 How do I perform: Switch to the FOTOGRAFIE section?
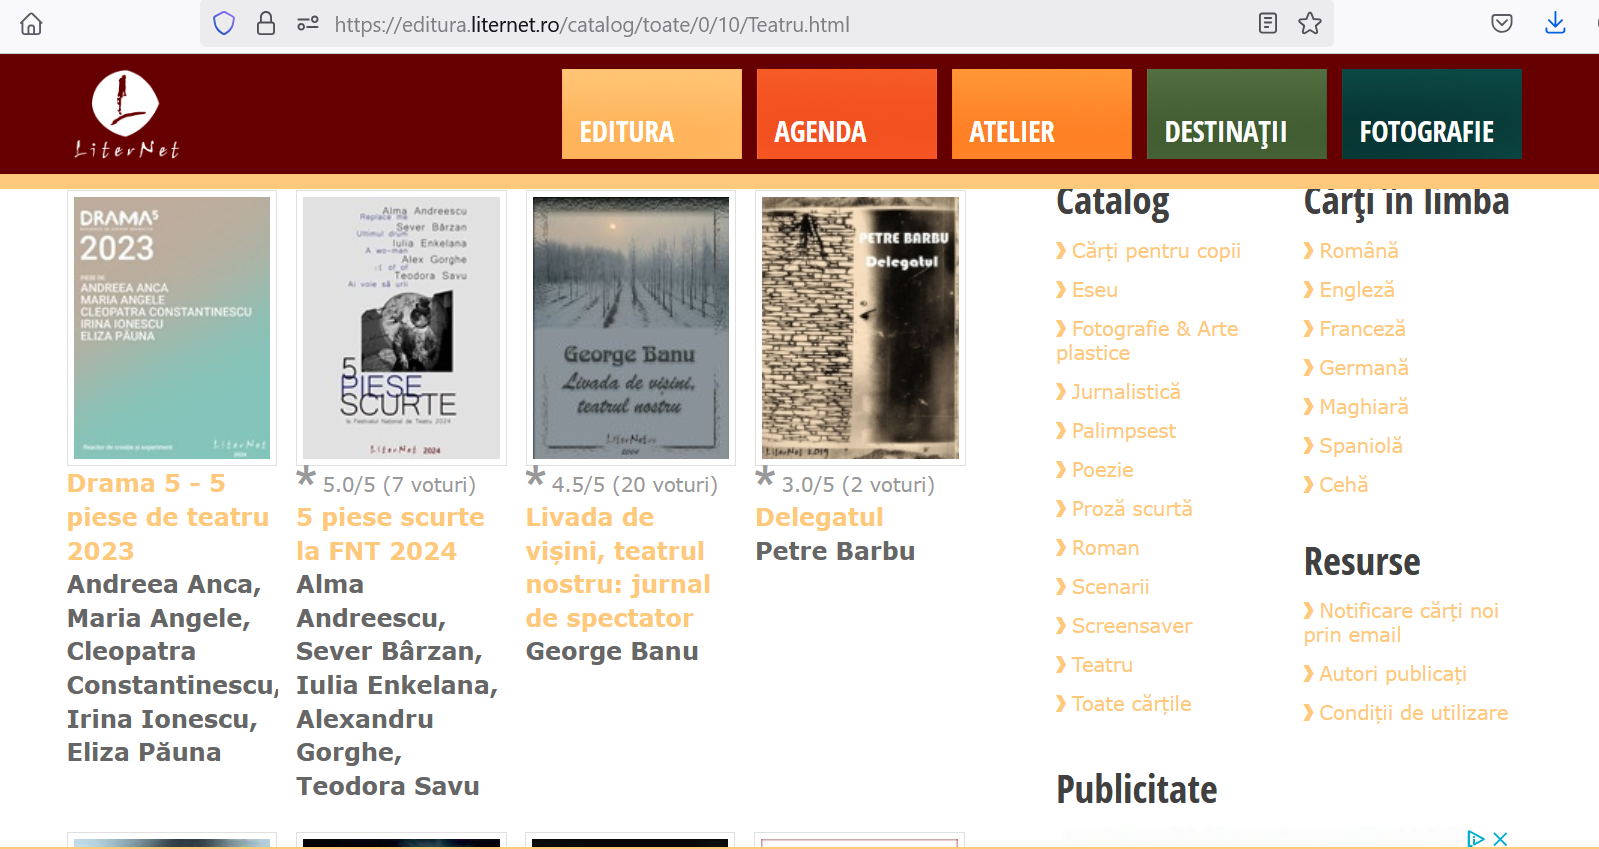click(x=1431, y=114)
